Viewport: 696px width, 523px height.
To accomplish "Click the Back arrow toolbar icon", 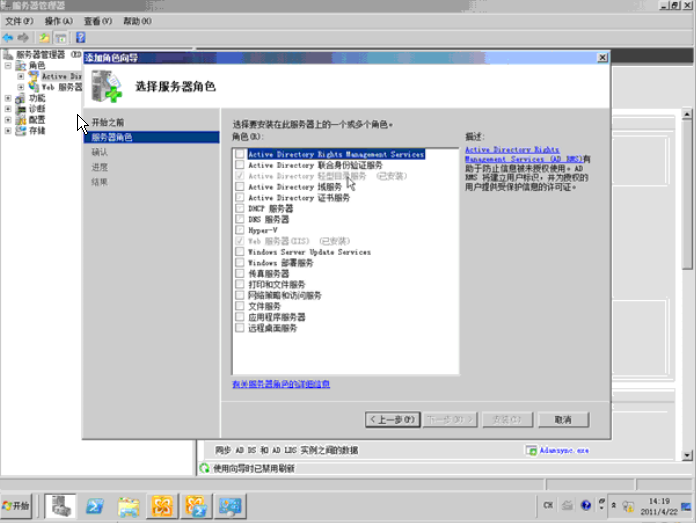I will click(8, 38).
